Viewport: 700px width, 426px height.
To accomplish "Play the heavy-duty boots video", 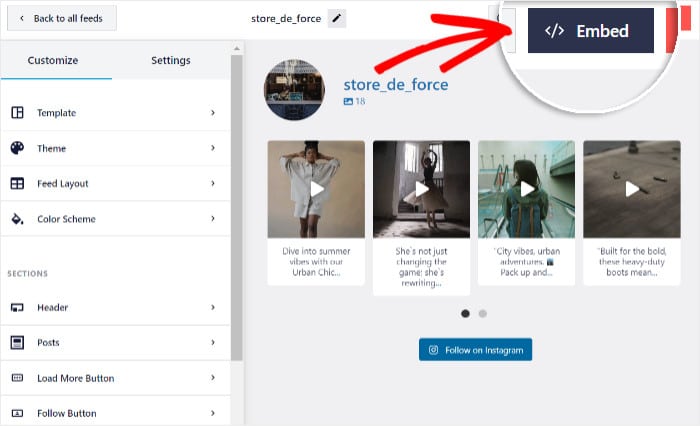I will (632, 189).
